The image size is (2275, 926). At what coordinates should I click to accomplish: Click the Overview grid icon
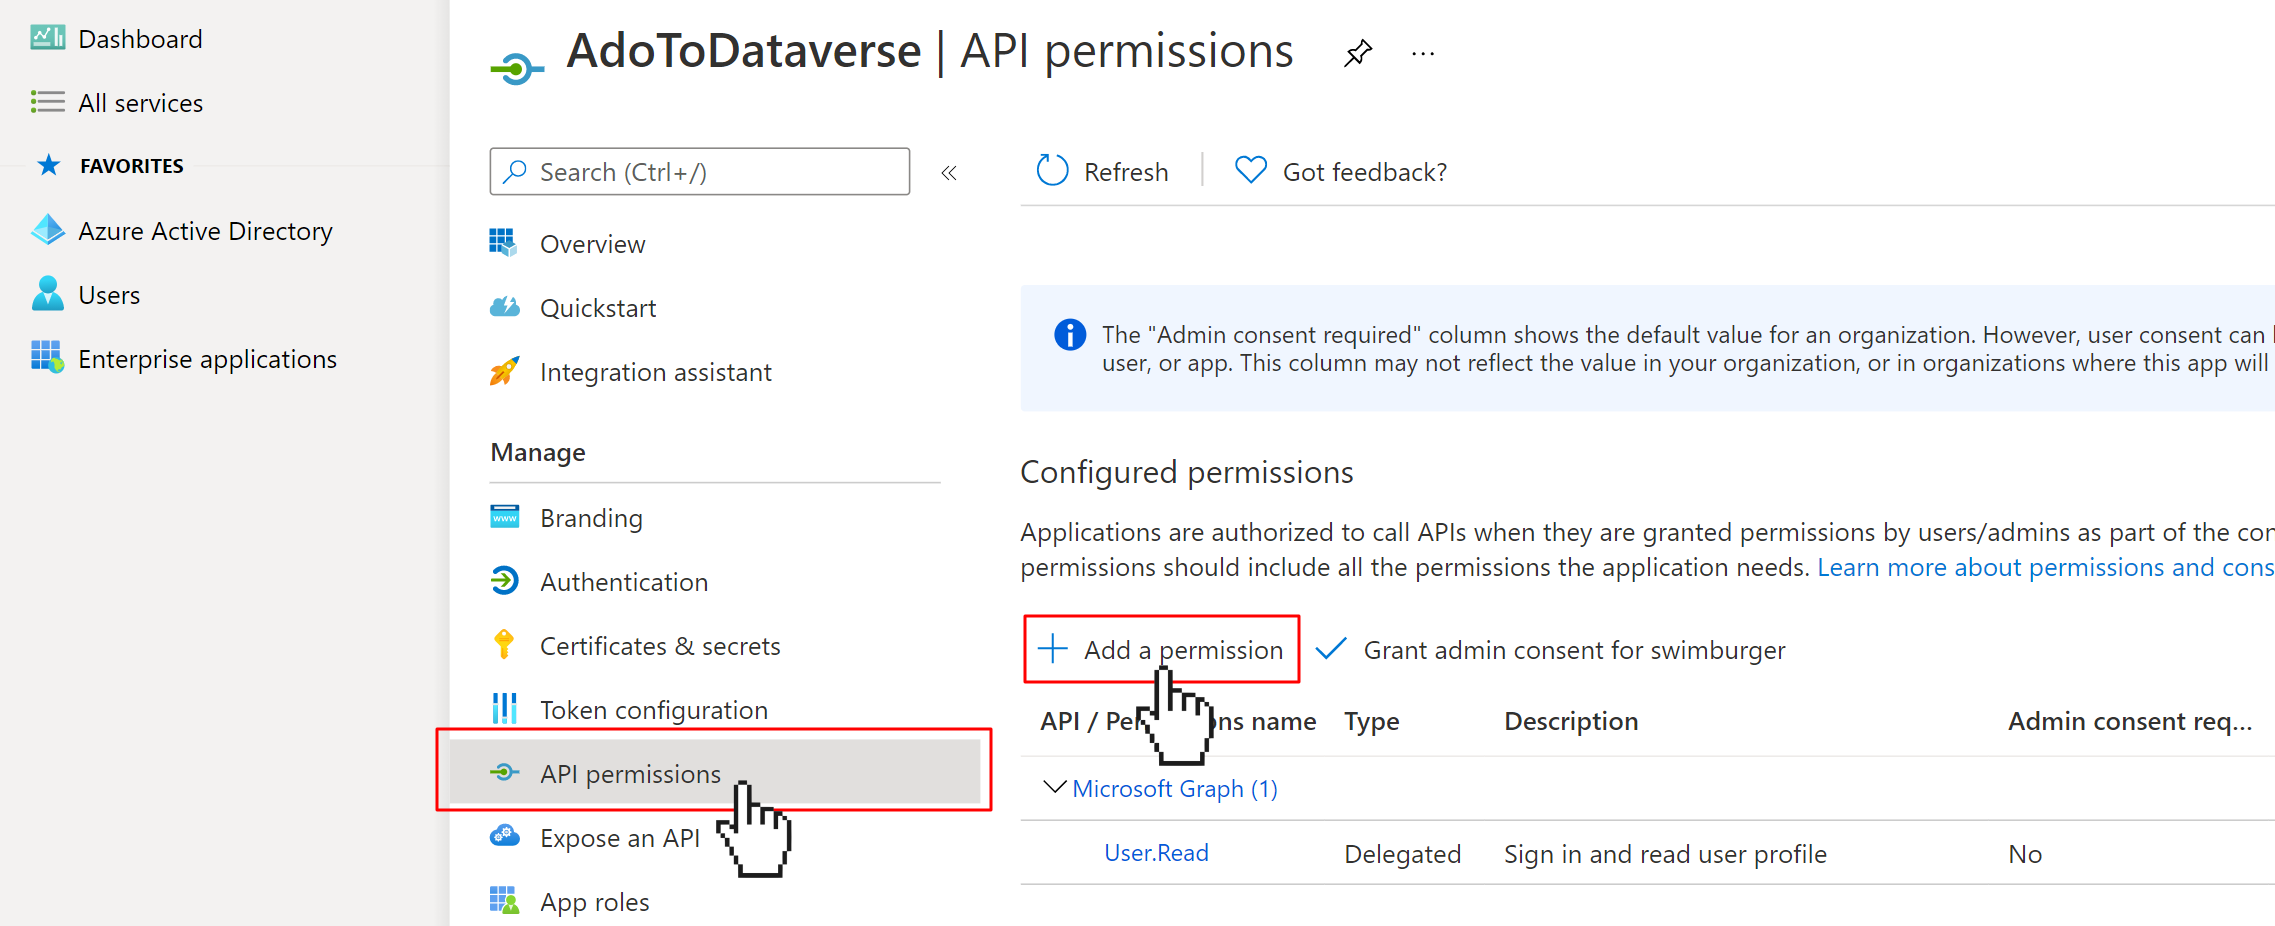click(x=503, y=243)
